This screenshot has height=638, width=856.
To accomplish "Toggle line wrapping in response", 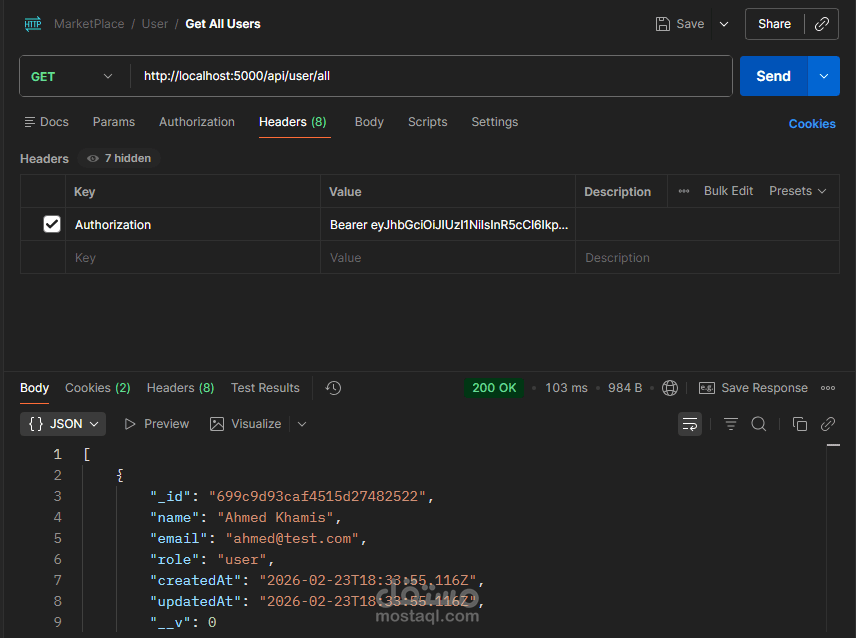I will point(690,424).
